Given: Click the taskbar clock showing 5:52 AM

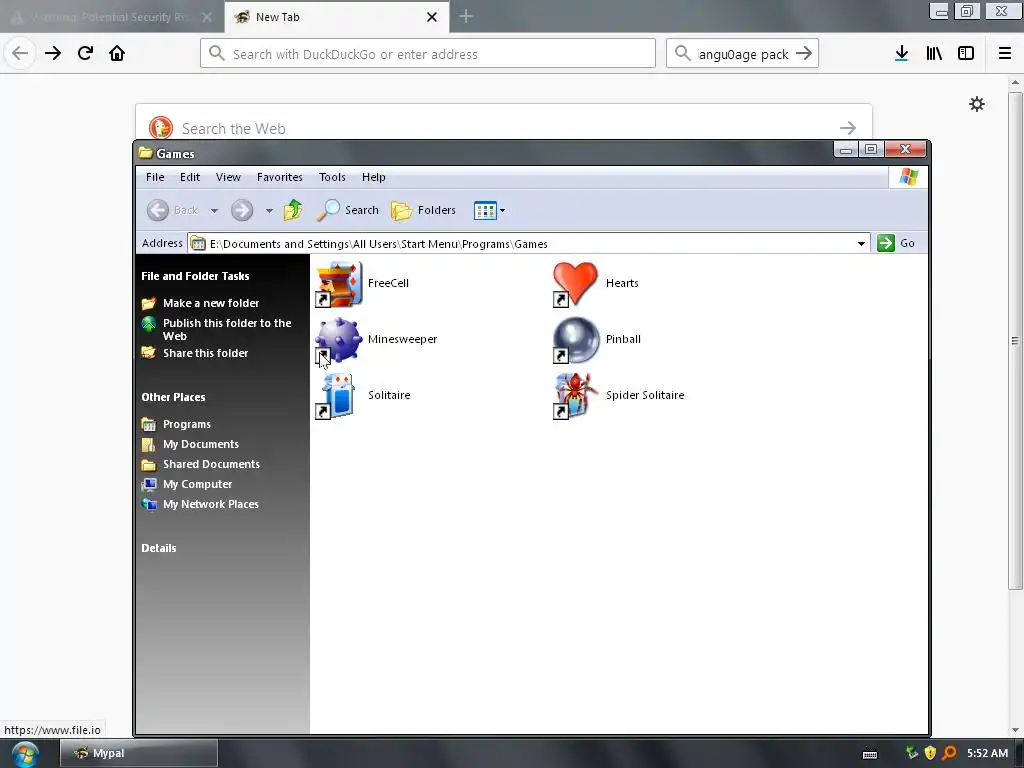Looking at the screenshot, I should click(x=987, y=753).
